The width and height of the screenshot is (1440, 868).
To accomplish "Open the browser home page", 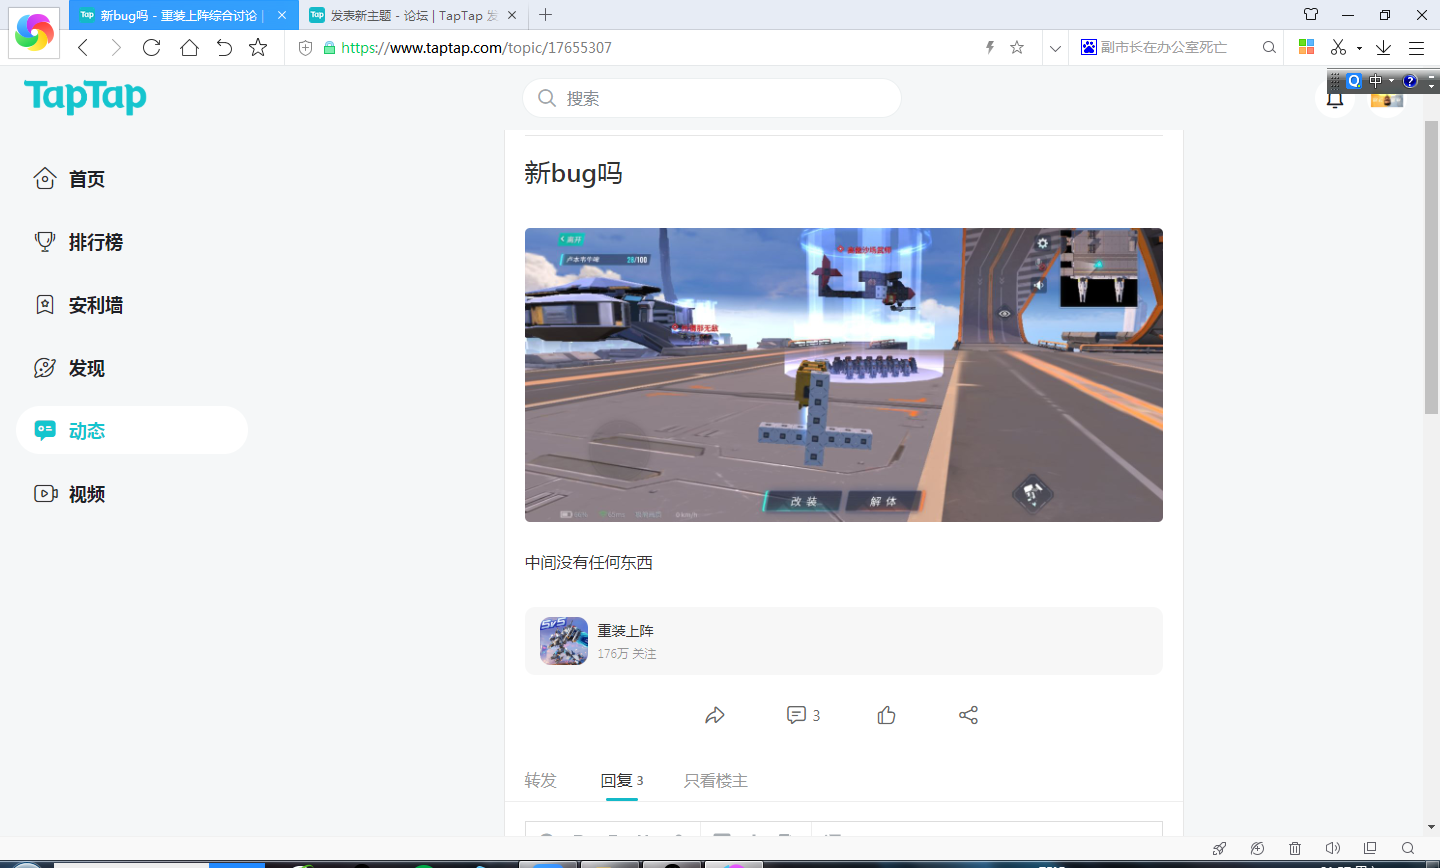I will [x=189, y=47].
